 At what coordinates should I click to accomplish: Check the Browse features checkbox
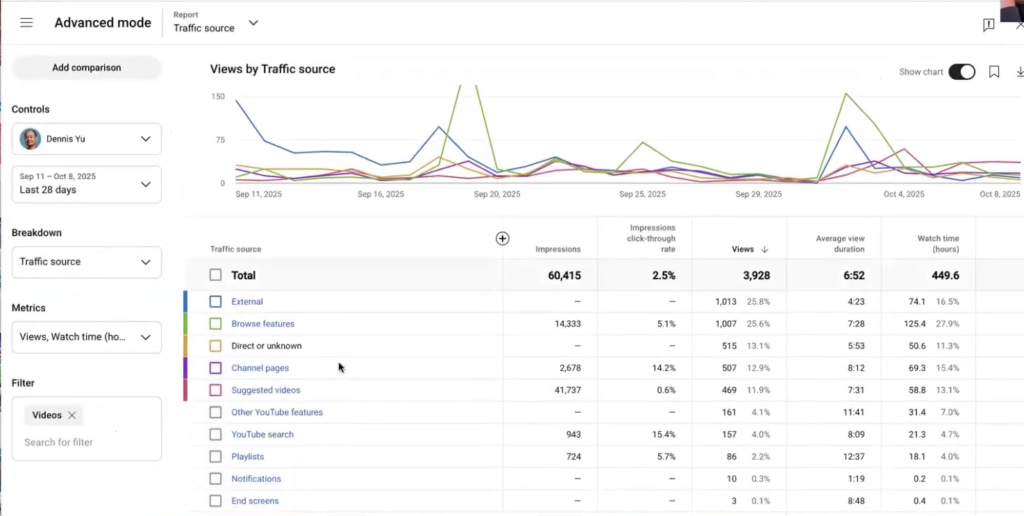(x=216, y=324)
